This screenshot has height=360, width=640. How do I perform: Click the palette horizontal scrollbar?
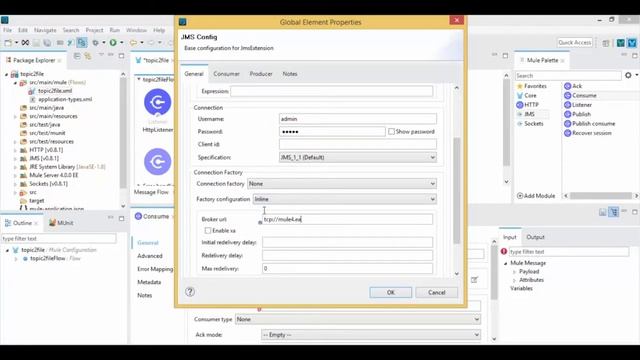click(x=600, y=196)
